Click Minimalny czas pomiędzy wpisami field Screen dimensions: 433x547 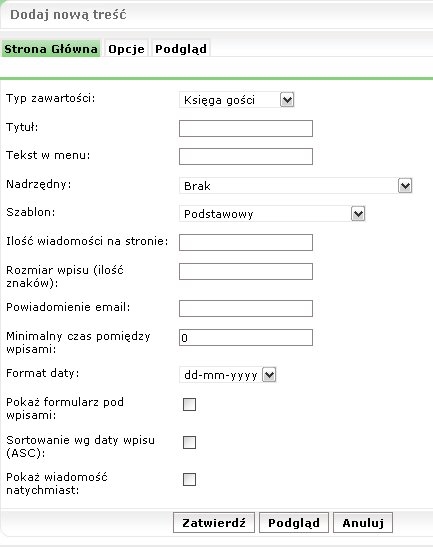(x=246, y=337)
